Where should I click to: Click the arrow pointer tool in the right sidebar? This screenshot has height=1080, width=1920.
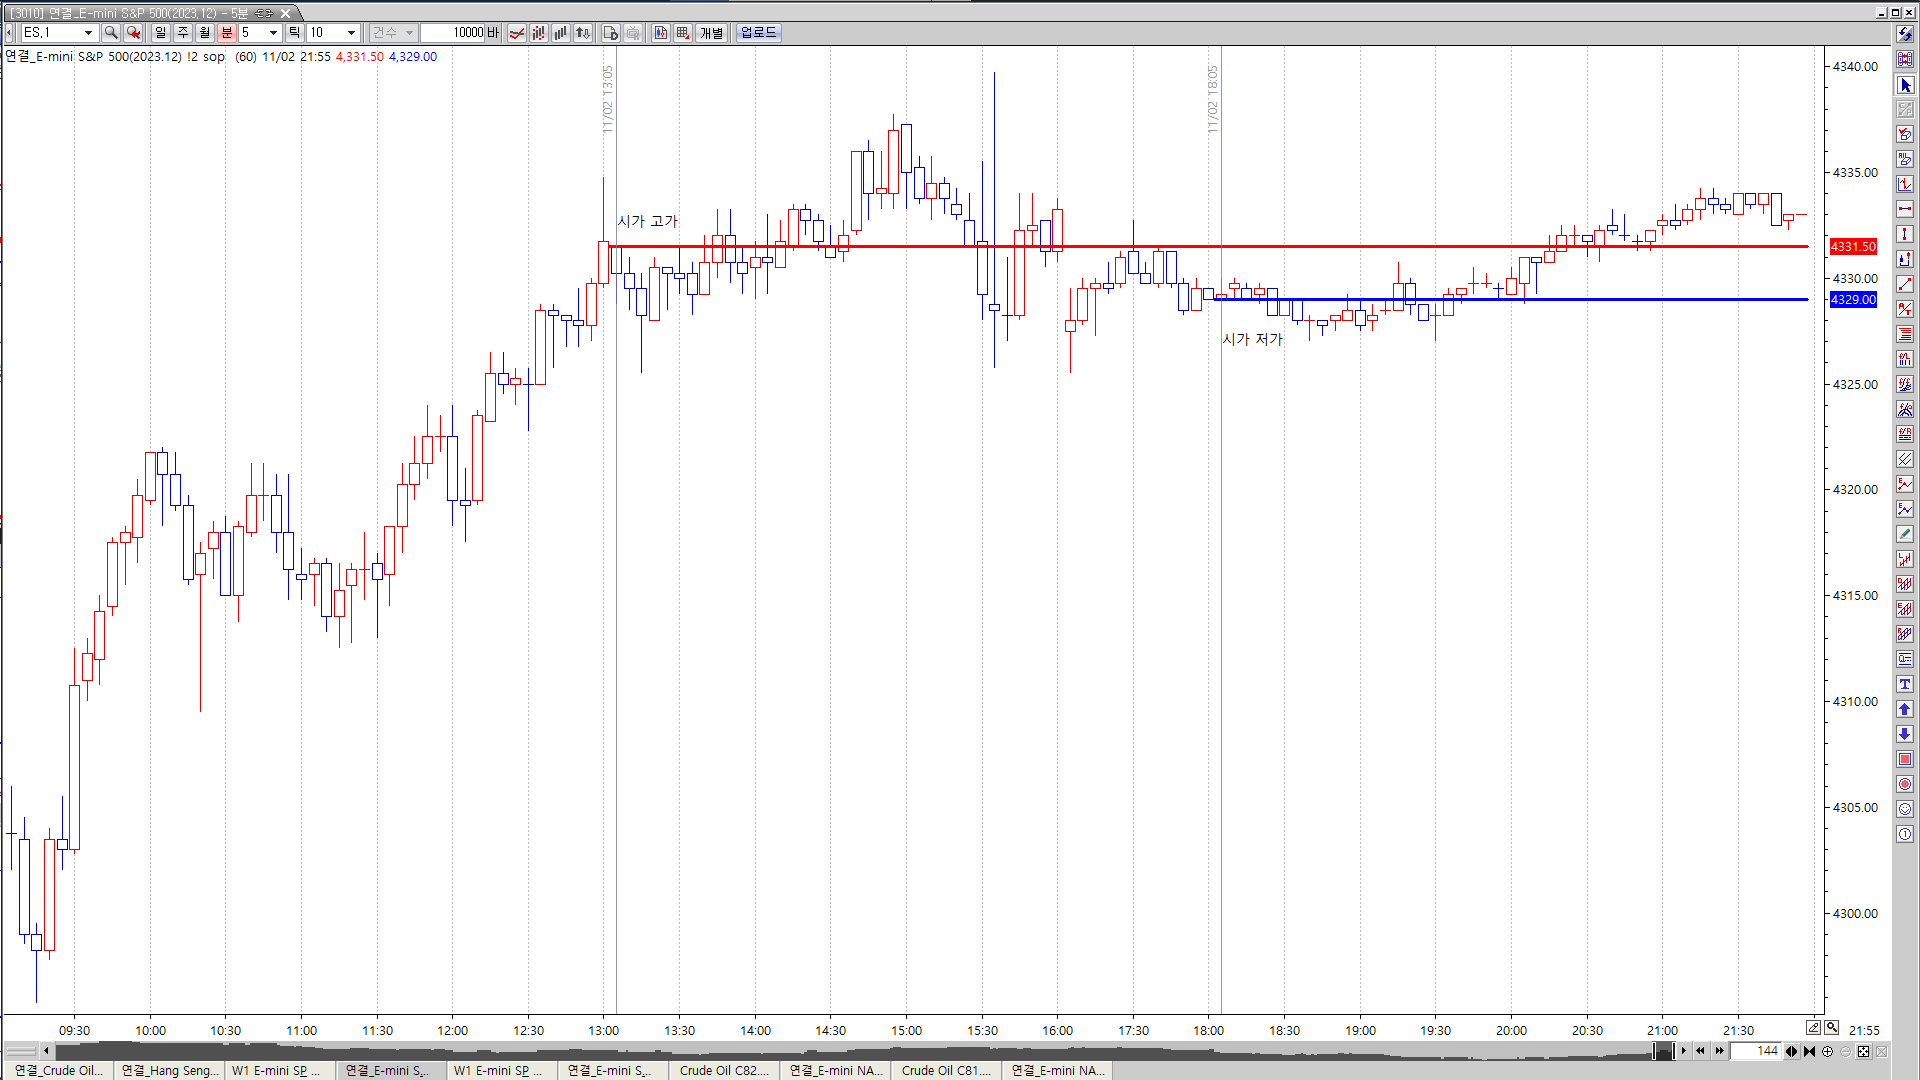pos(1905,85)
